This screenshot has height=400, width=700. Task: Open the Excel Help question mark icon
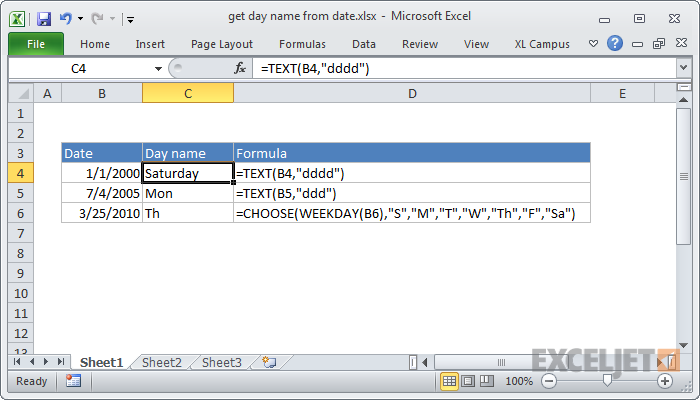click(x=614, y=44)
